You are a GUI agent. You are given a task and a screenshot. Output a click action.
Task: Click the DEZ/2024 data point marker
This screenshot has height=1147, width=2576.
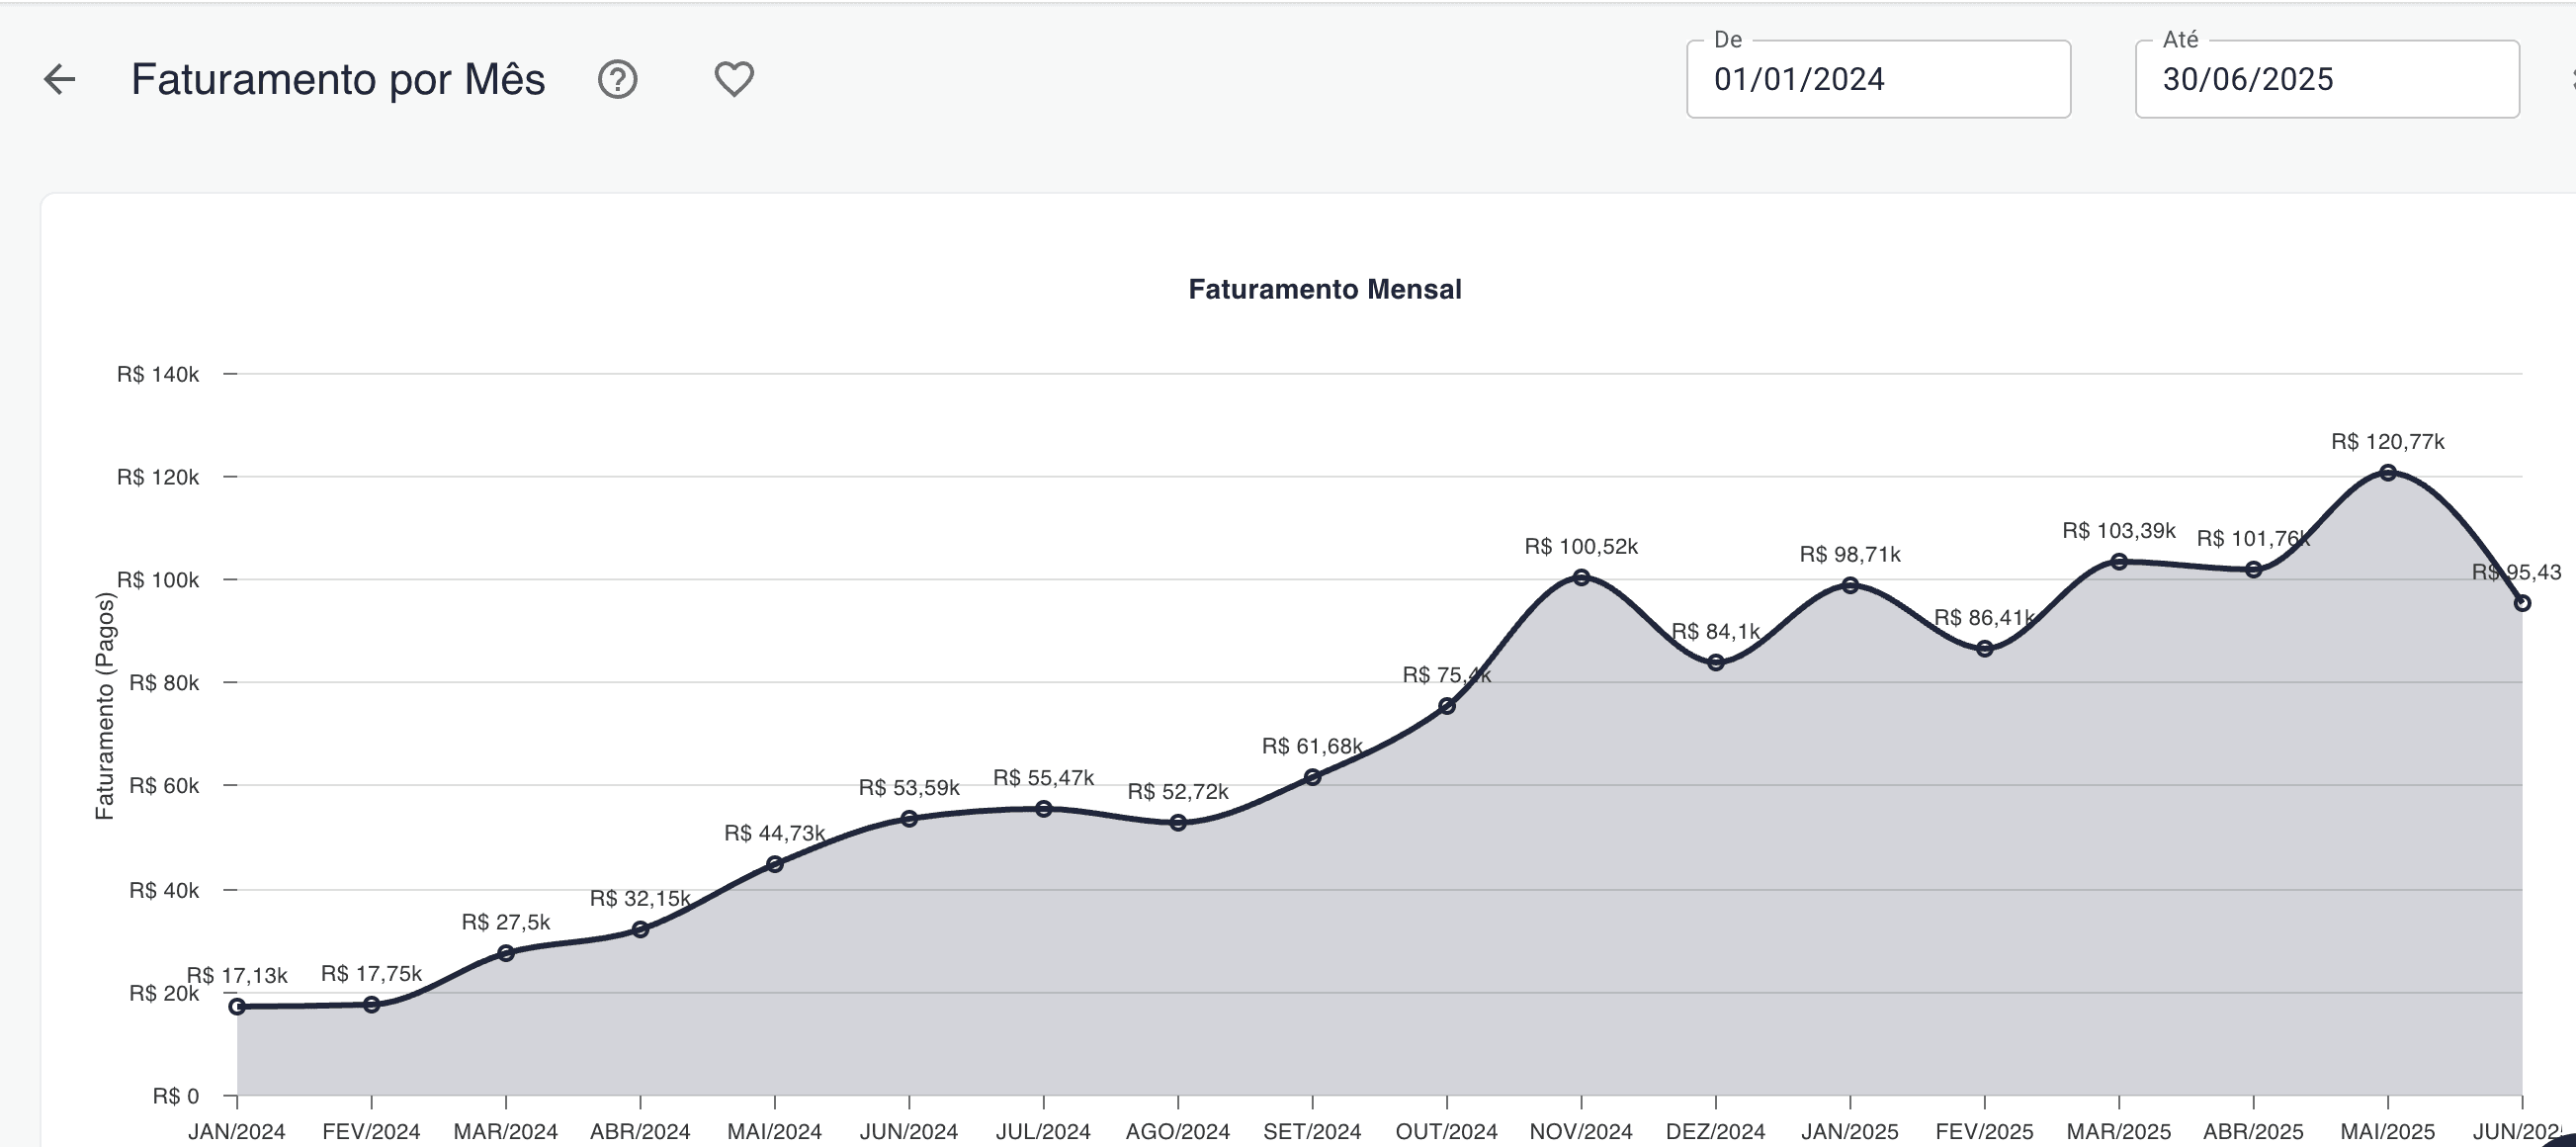1716,662
